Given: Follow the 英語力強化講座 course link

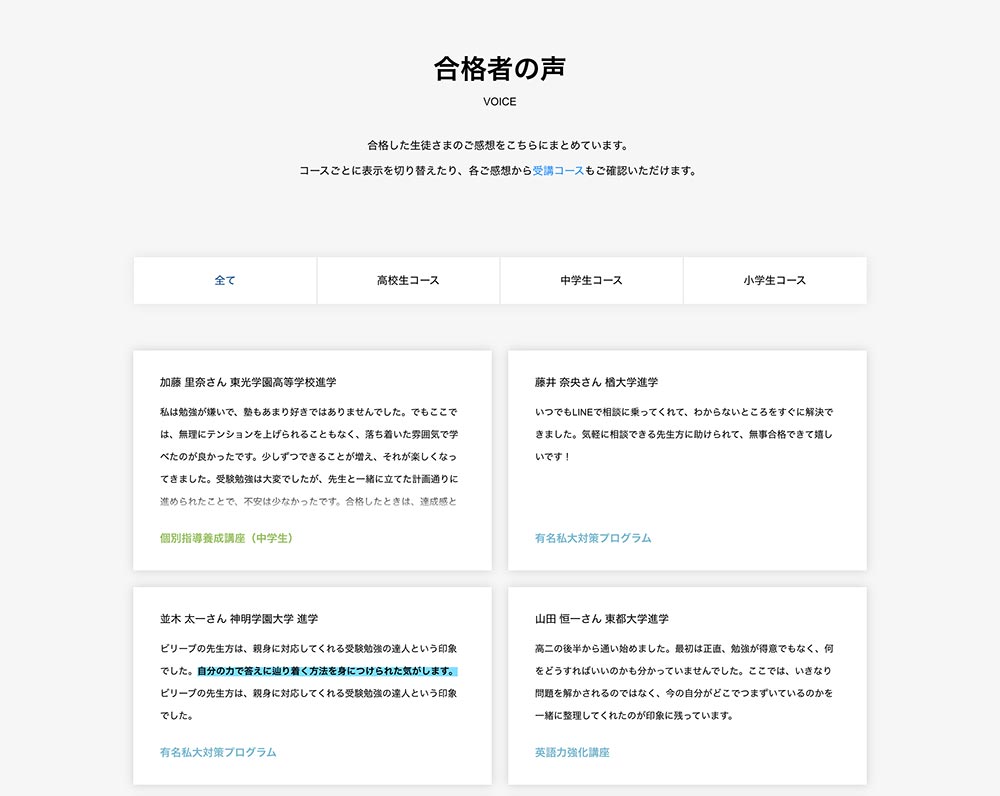Looking at the screenshot, I should pos(572,752).
